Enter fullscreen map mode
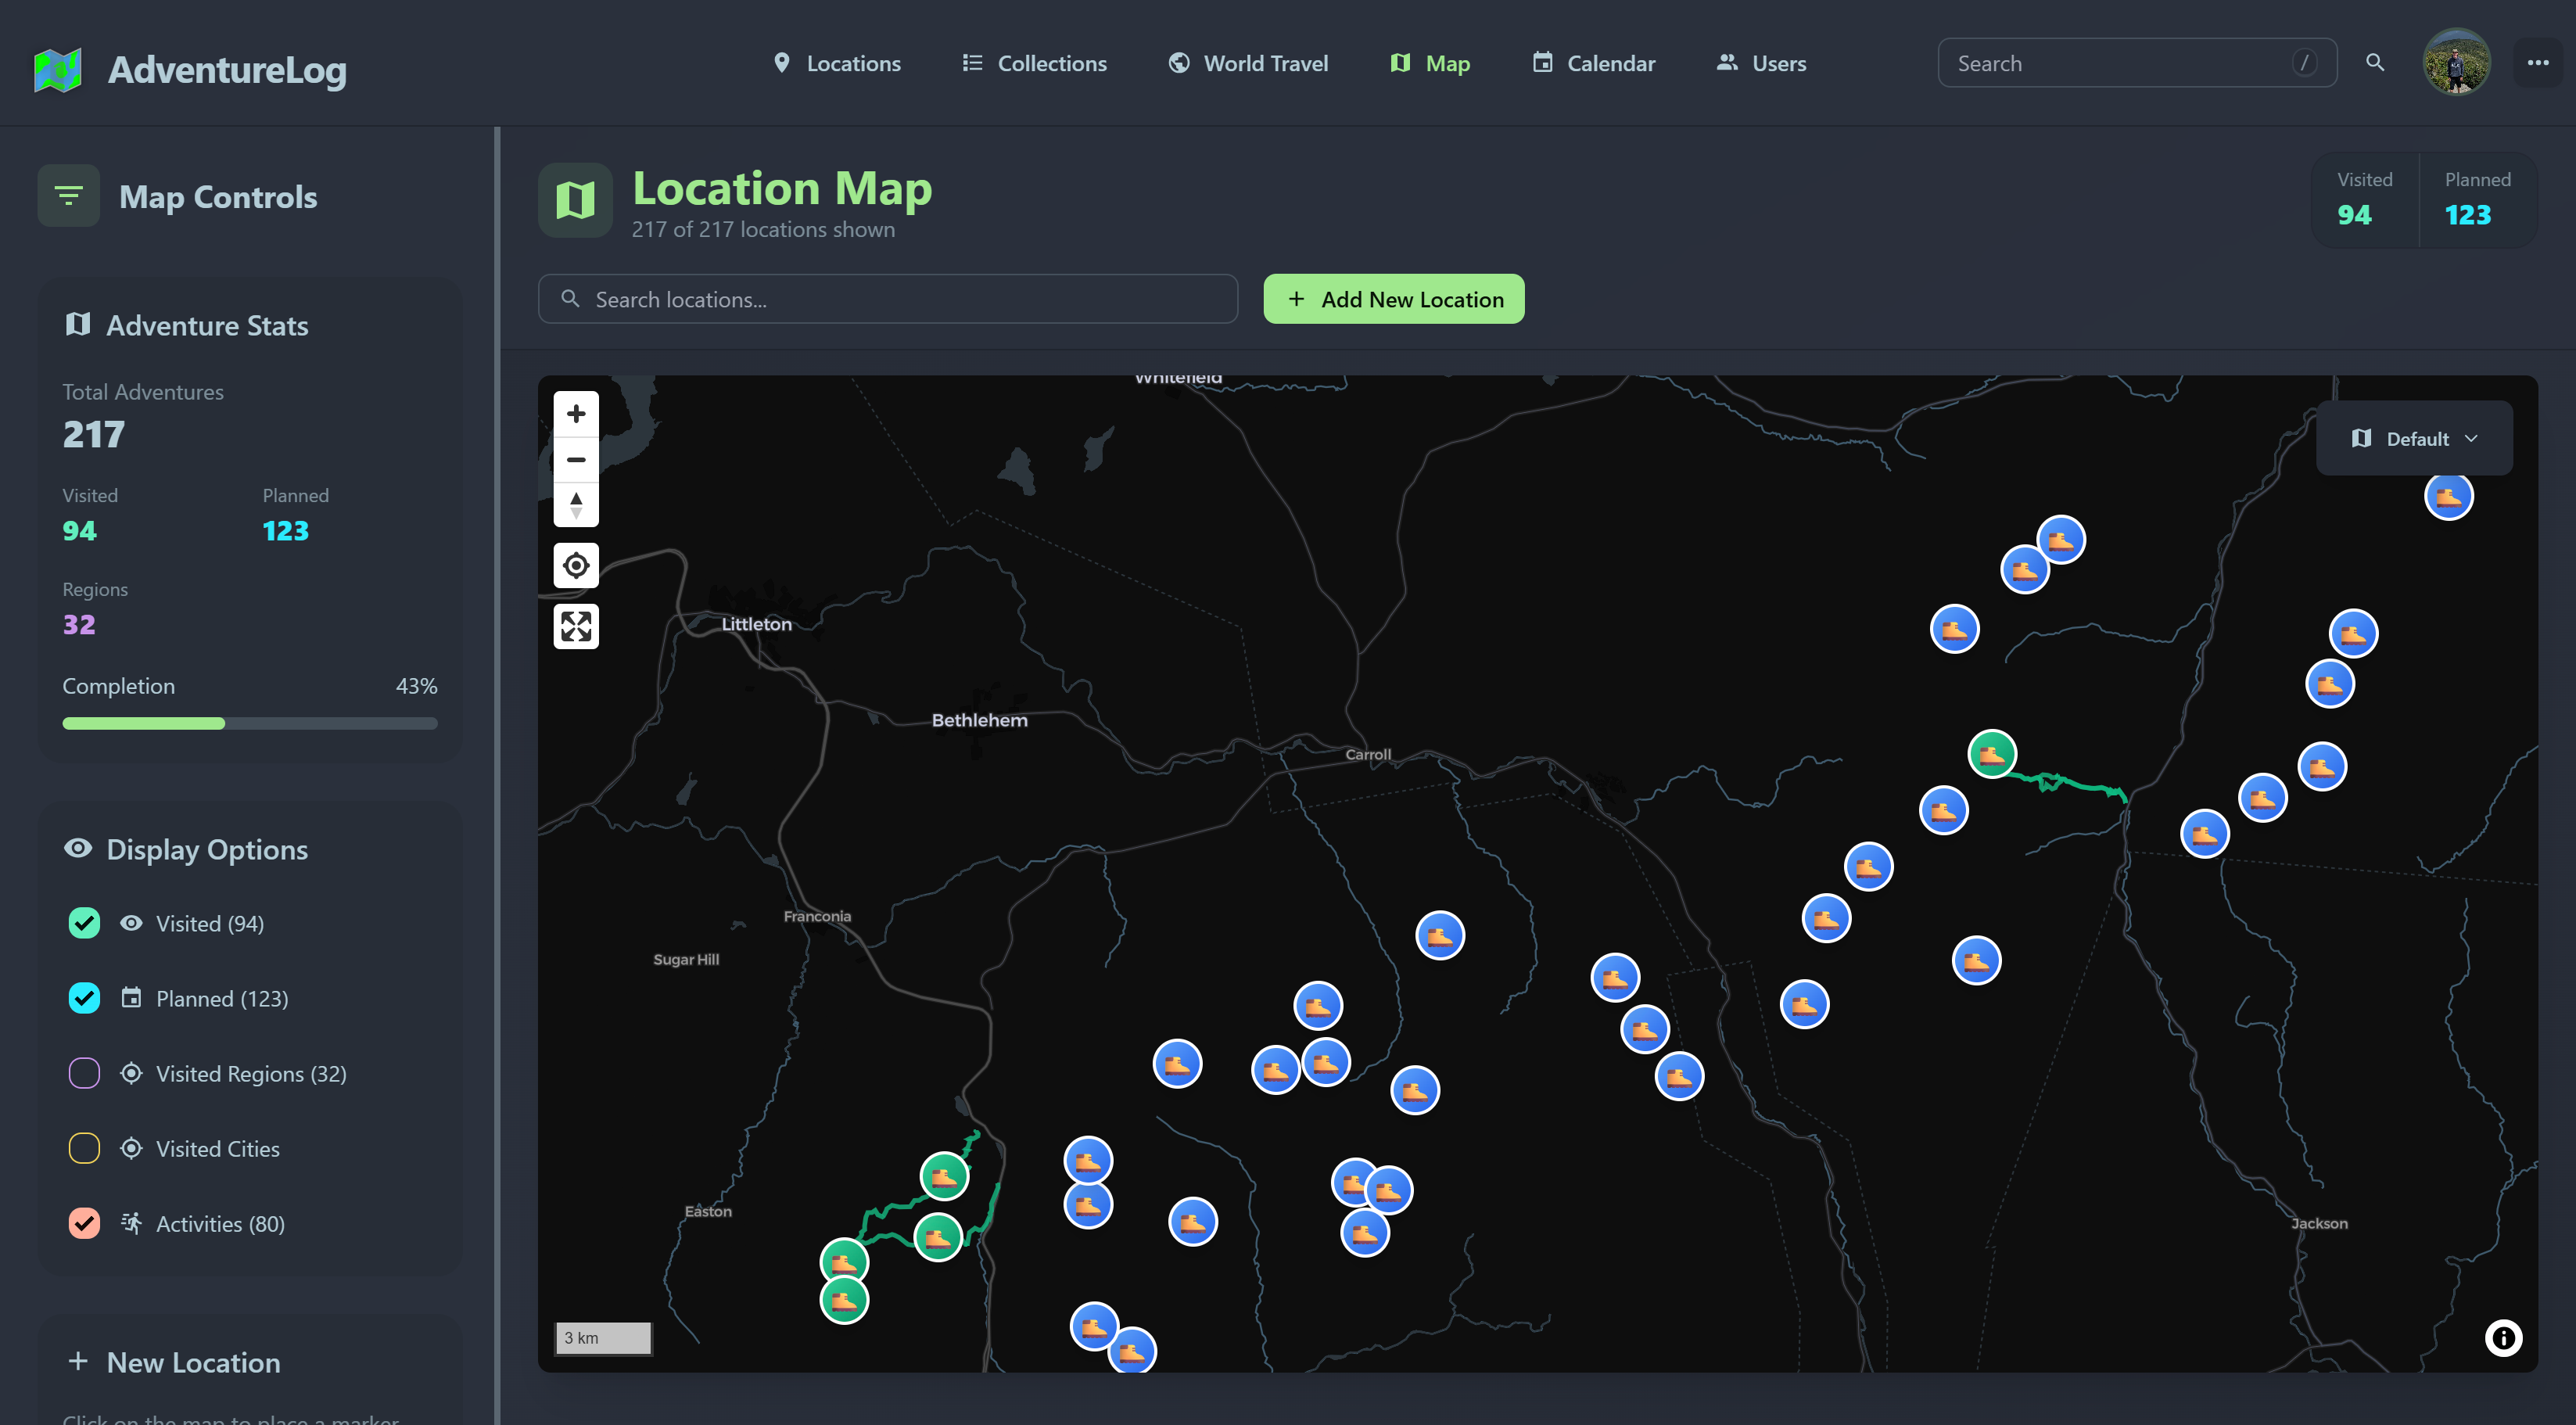The width and height of the screenshot is (2576, 1425). click(x=576, y=627)
